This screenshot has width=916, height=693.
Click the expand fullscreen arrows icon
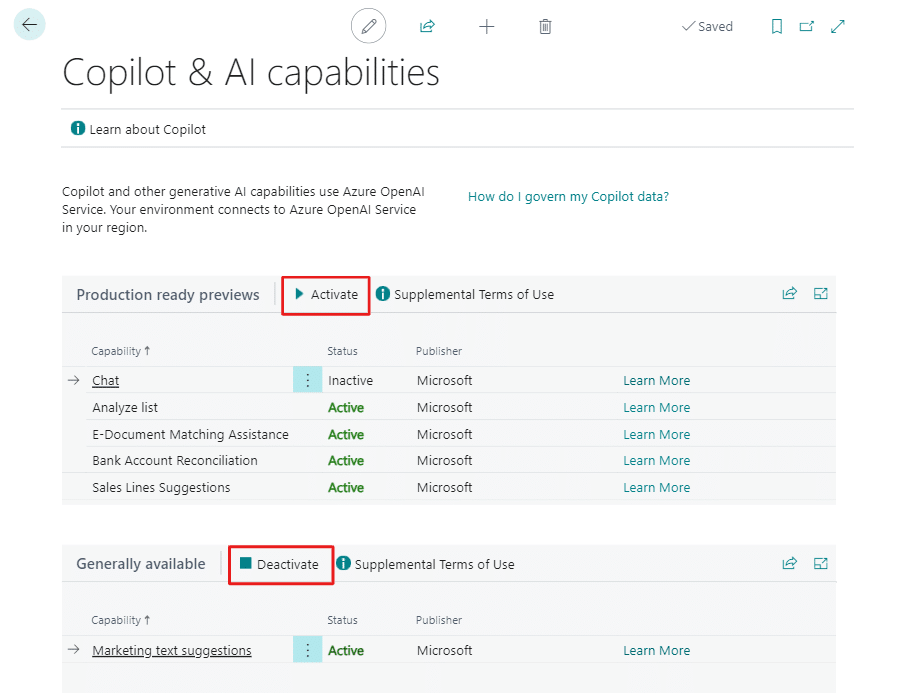coord(838,27)
